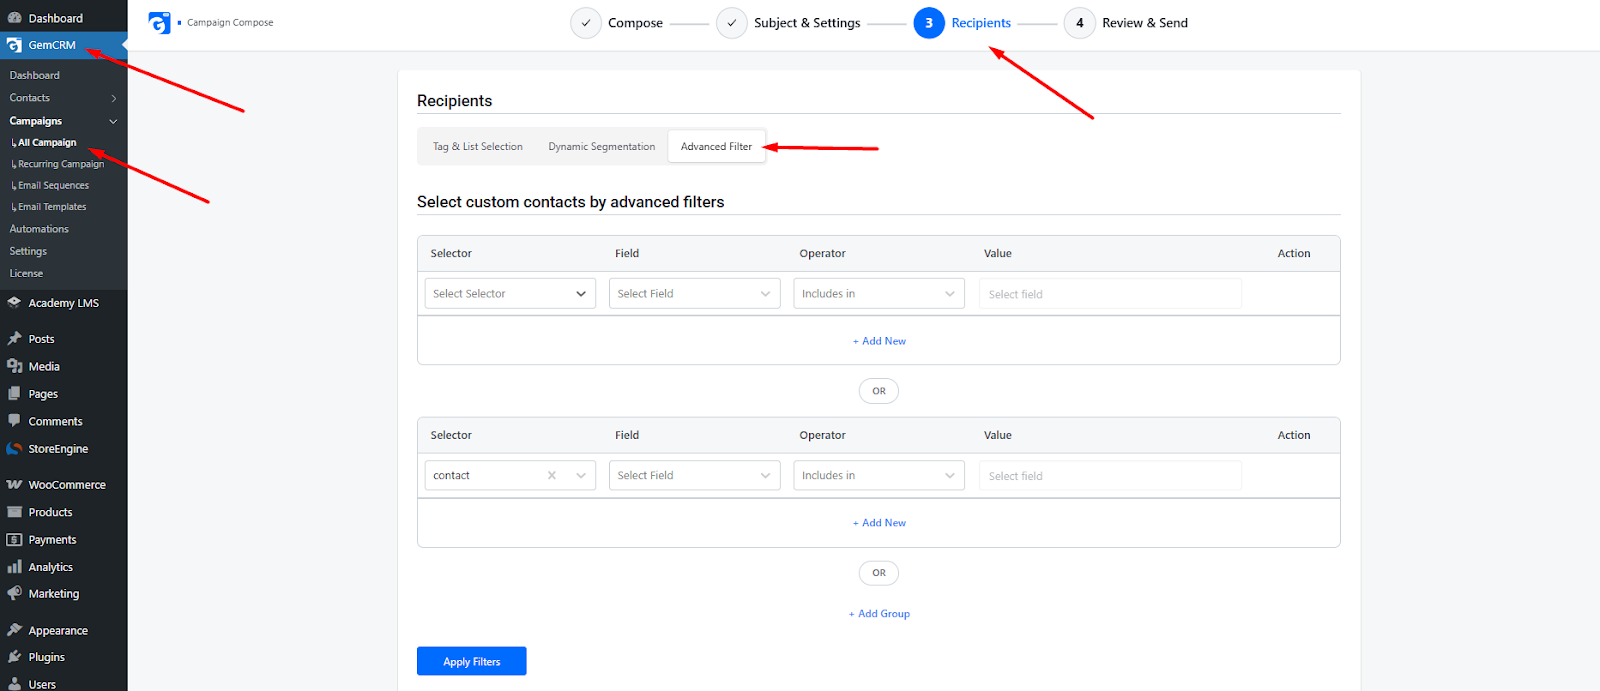This screenshot has height=691, width=1600.
Task: Expand the Contacts submenu chevron
Action: [x=114, y=98]
